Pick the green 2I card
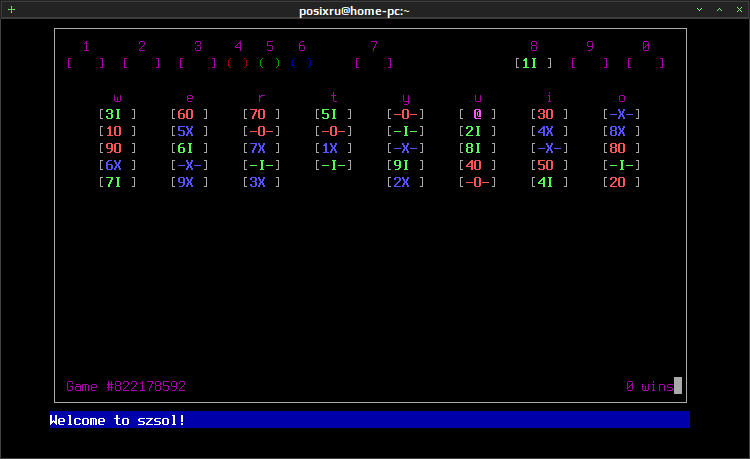Viewport: 750px width, 459px height. point(477,131)
